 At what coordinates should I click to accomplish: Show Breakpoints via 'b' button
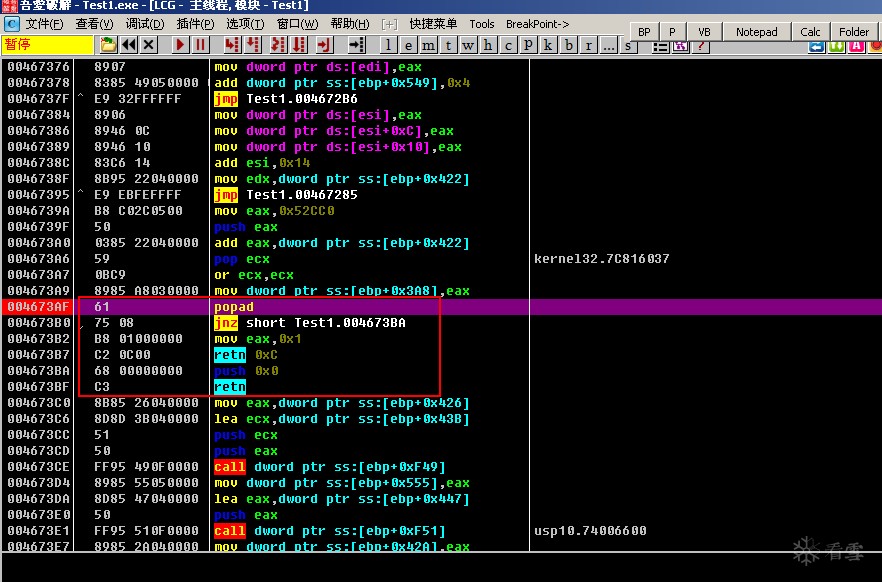[569, 45]
